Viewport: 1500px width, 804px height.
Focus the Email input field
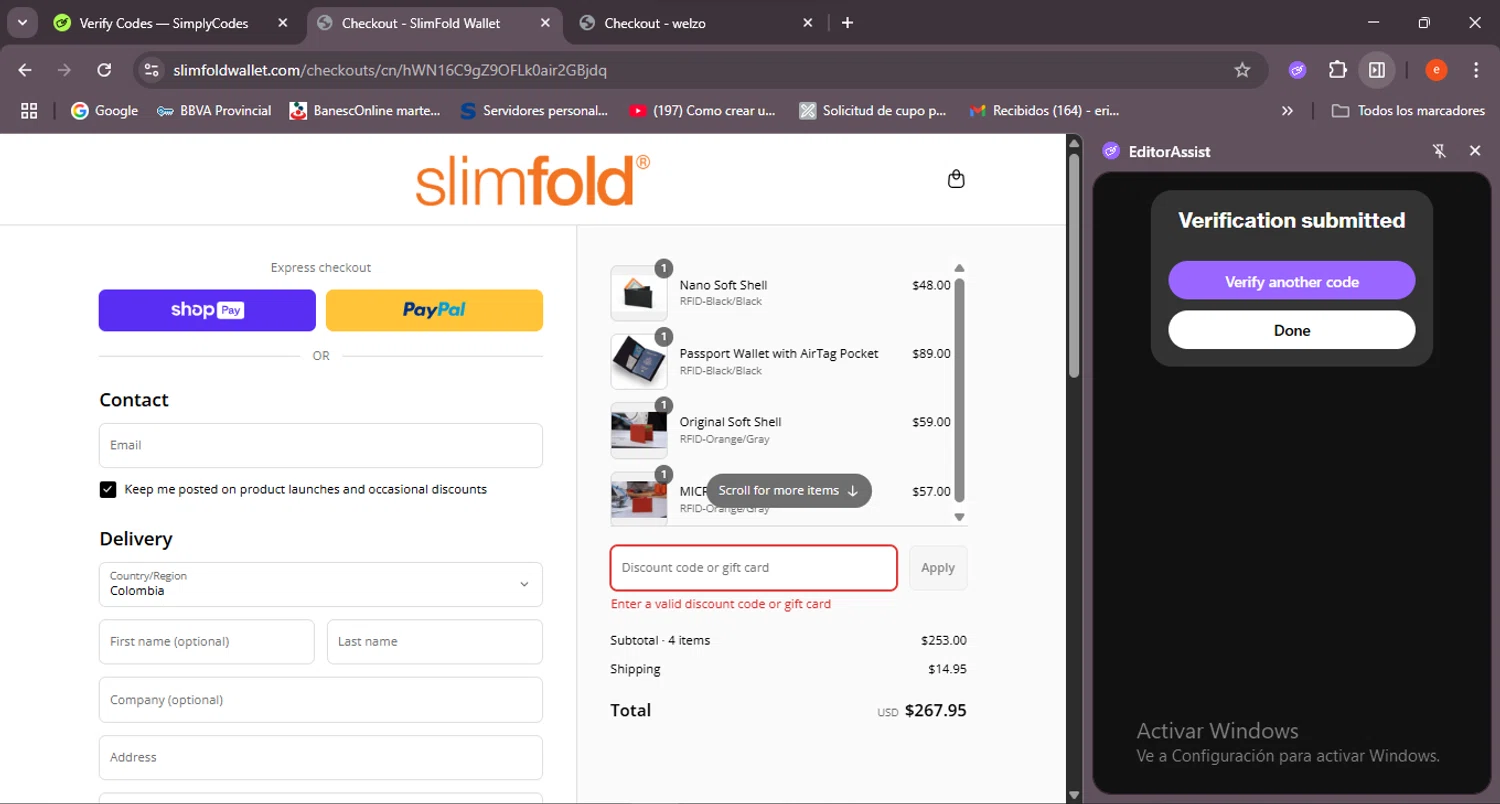pyautogui.click(x=321, y=445)
